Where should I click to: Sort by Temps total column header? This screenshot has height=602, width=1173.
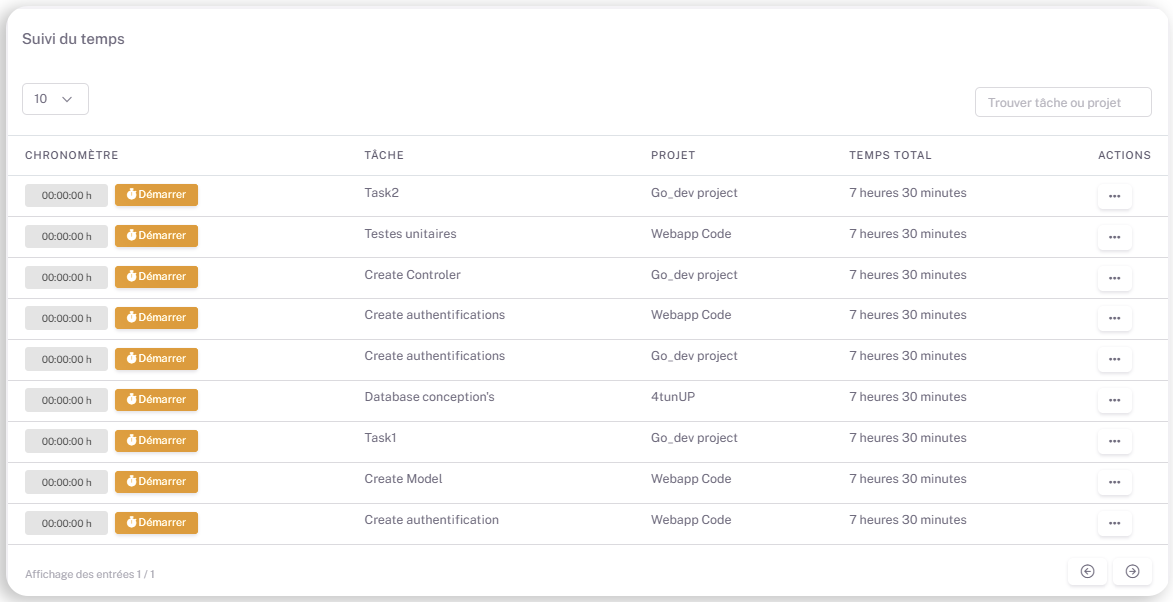click(x=890, y=155)
